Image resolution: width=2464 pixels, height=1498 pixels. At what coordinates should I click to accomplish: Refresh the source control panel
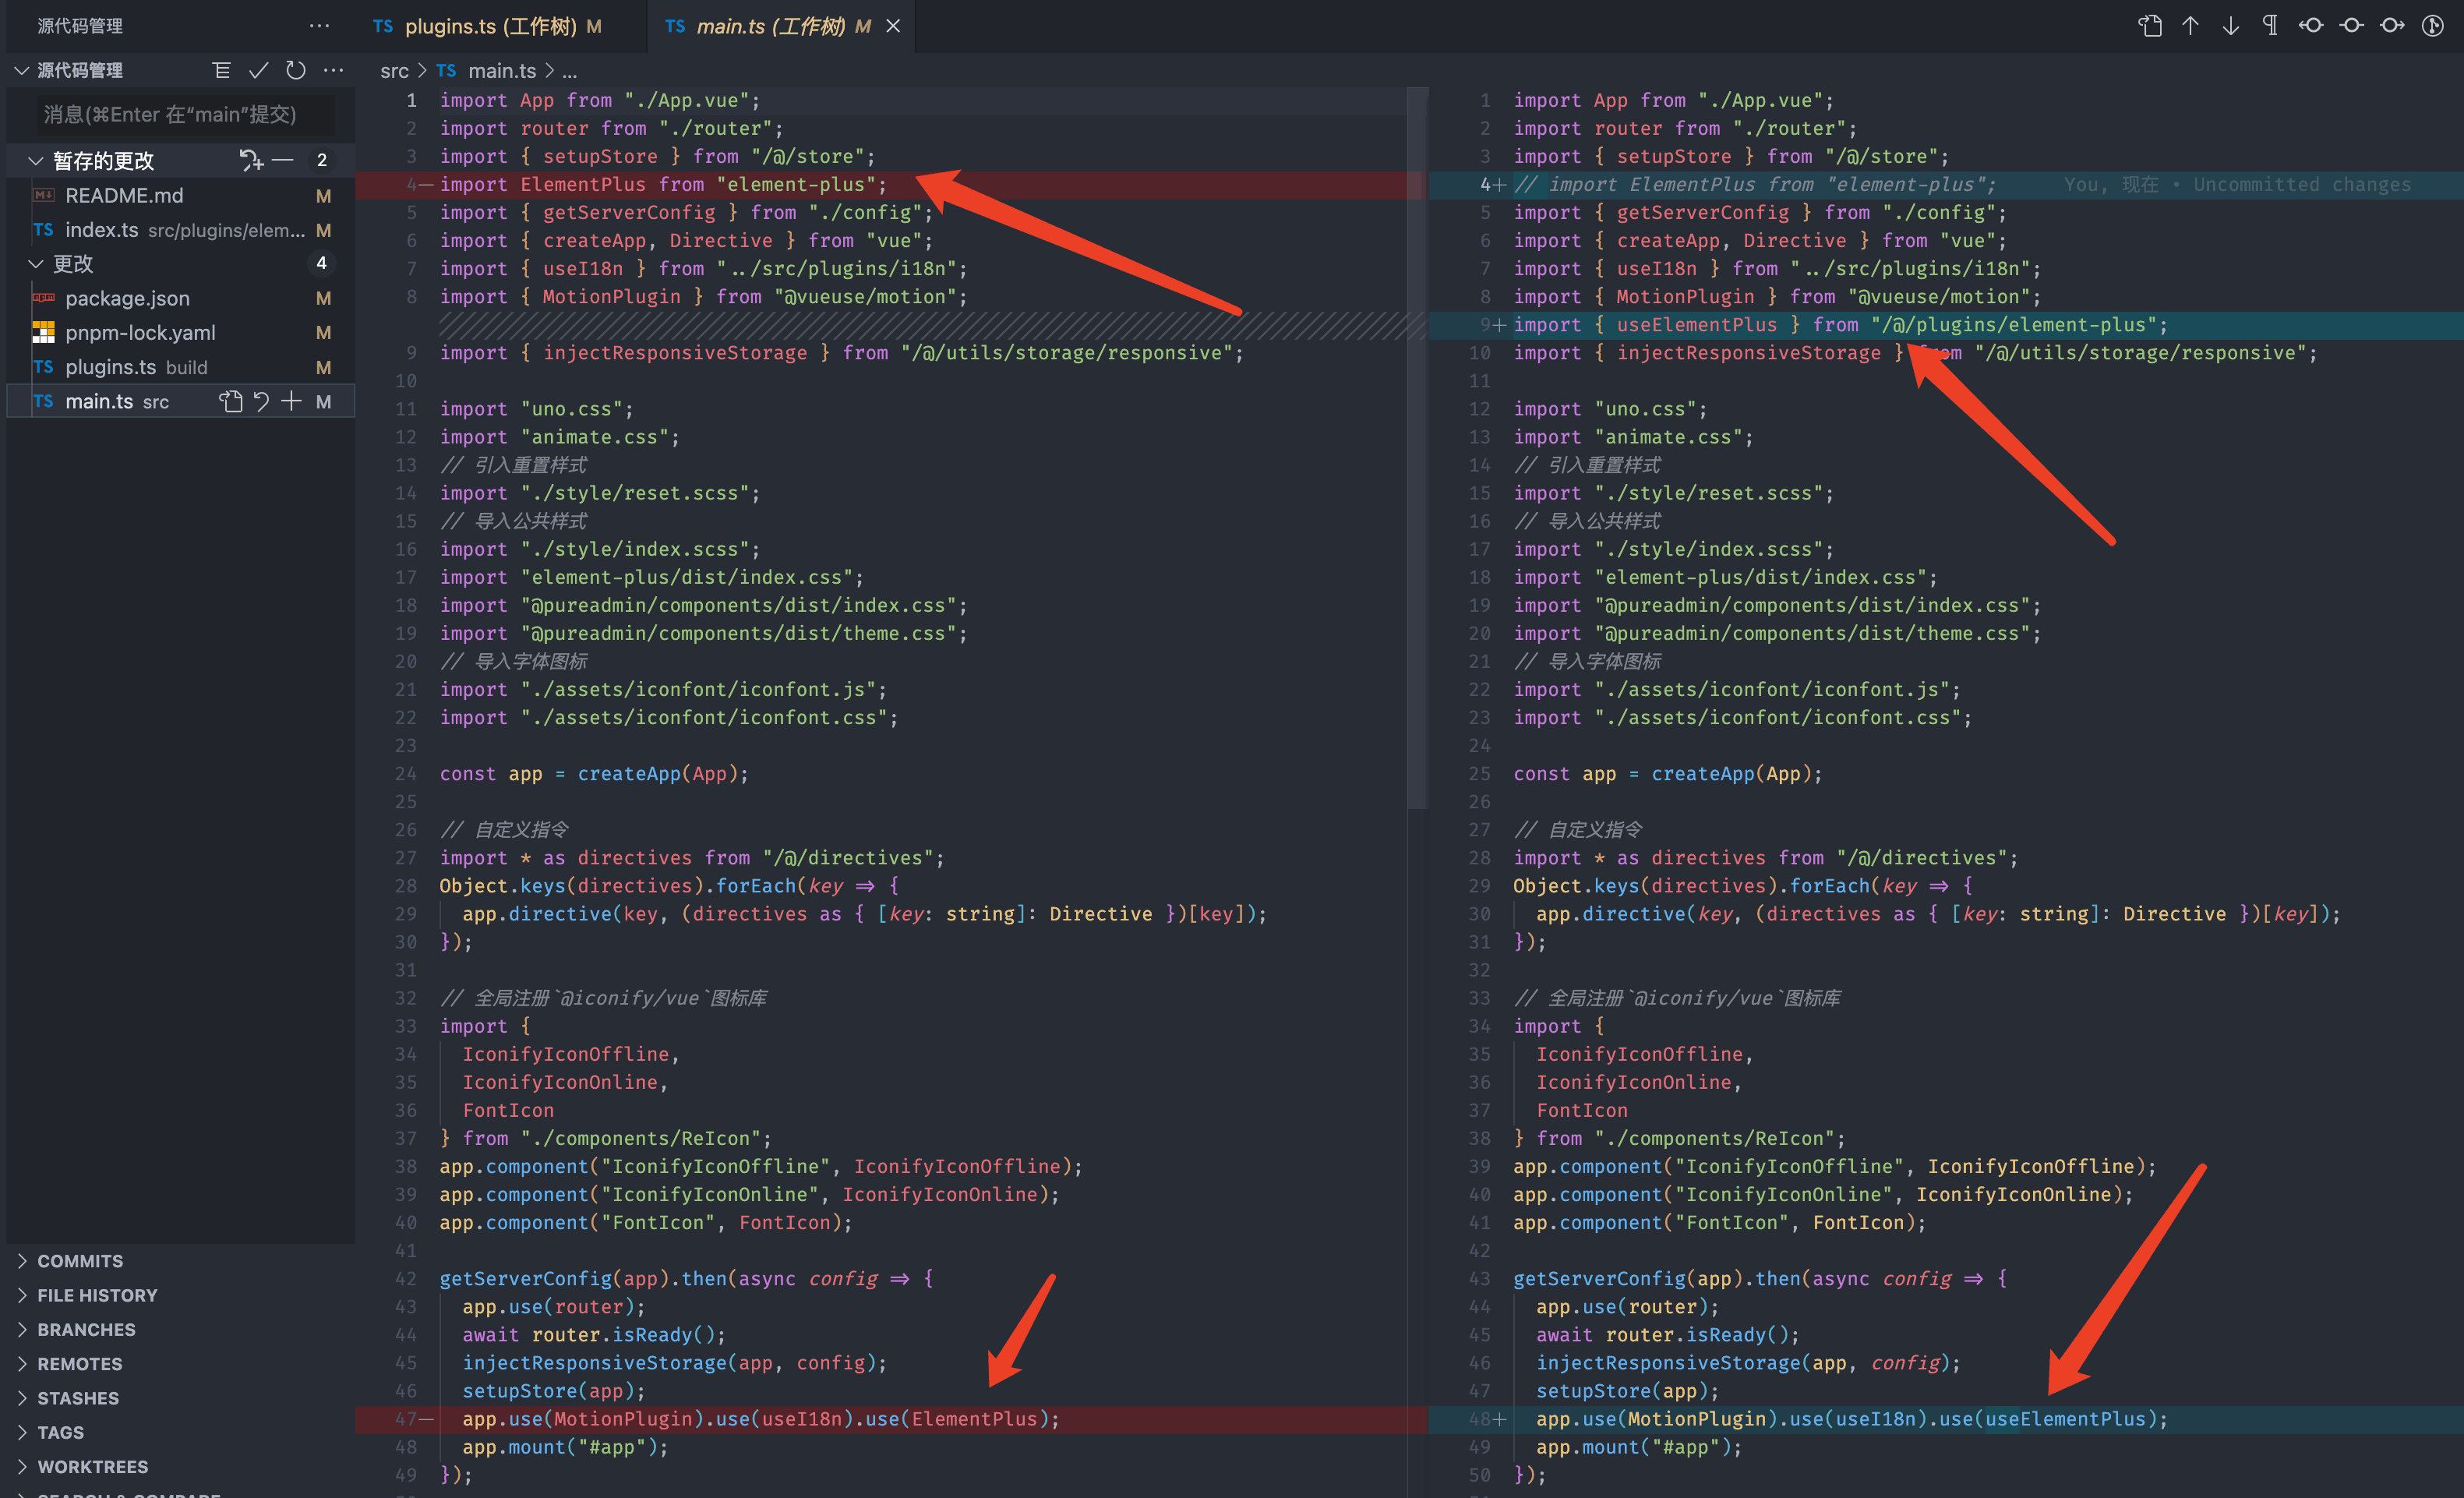click(296, 70)
